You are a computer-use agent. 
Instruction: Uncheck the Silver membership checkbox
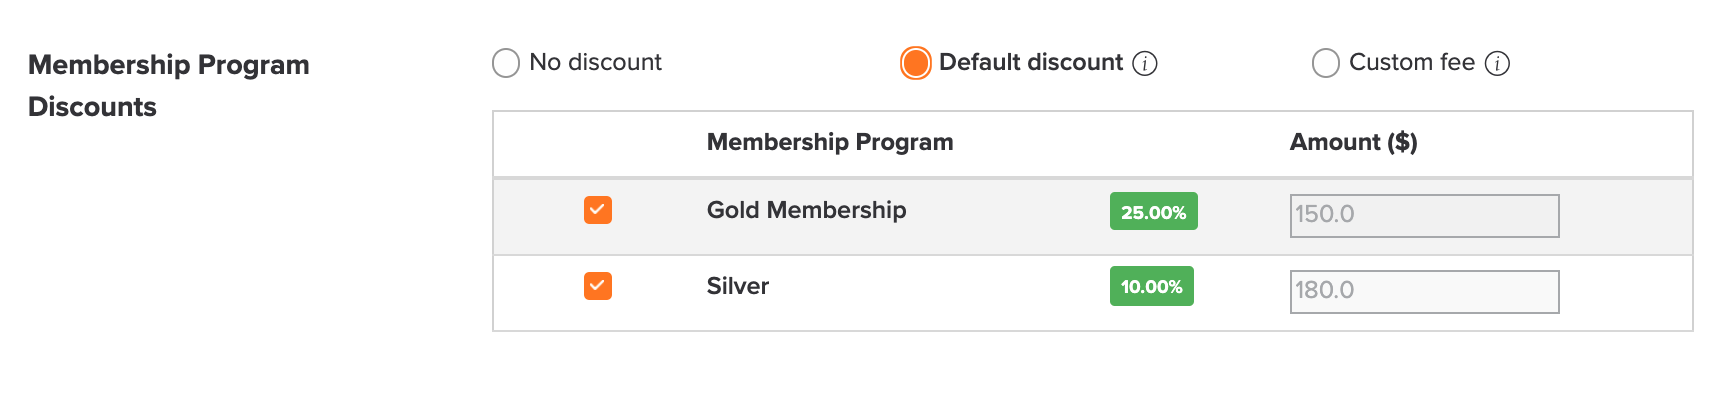[x=598, y=286]
